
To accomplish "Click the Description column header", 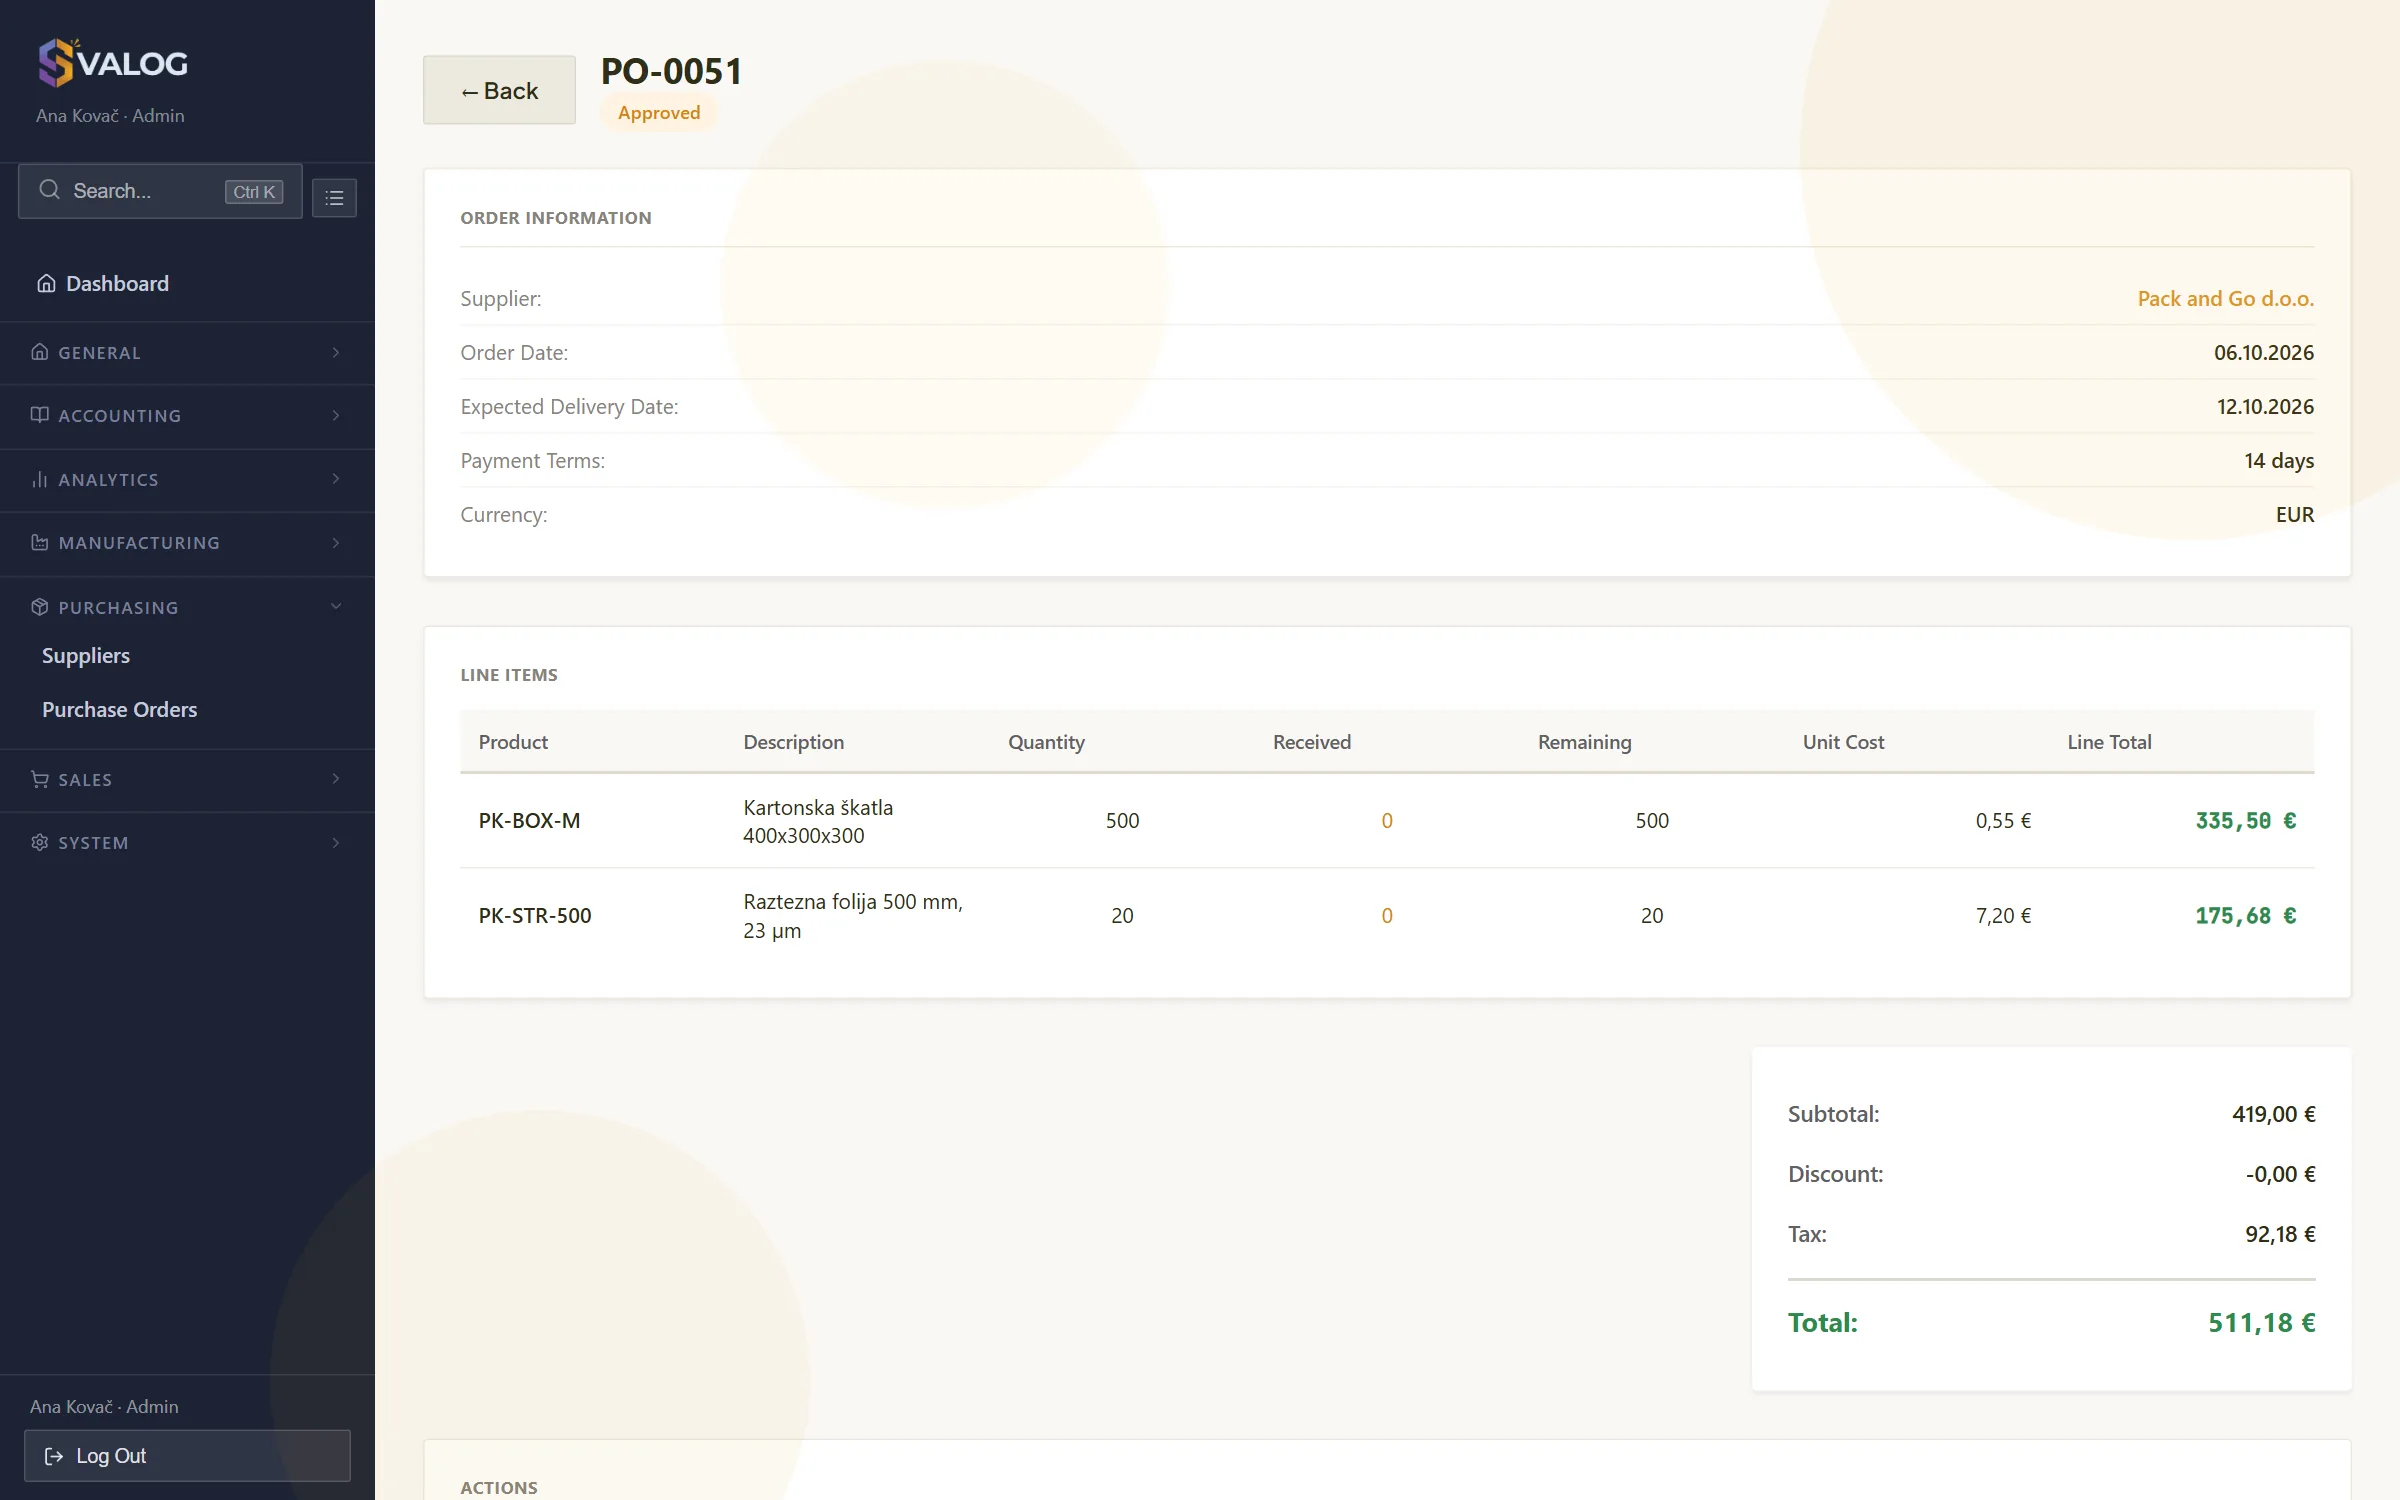I will (x=794, y=742).
